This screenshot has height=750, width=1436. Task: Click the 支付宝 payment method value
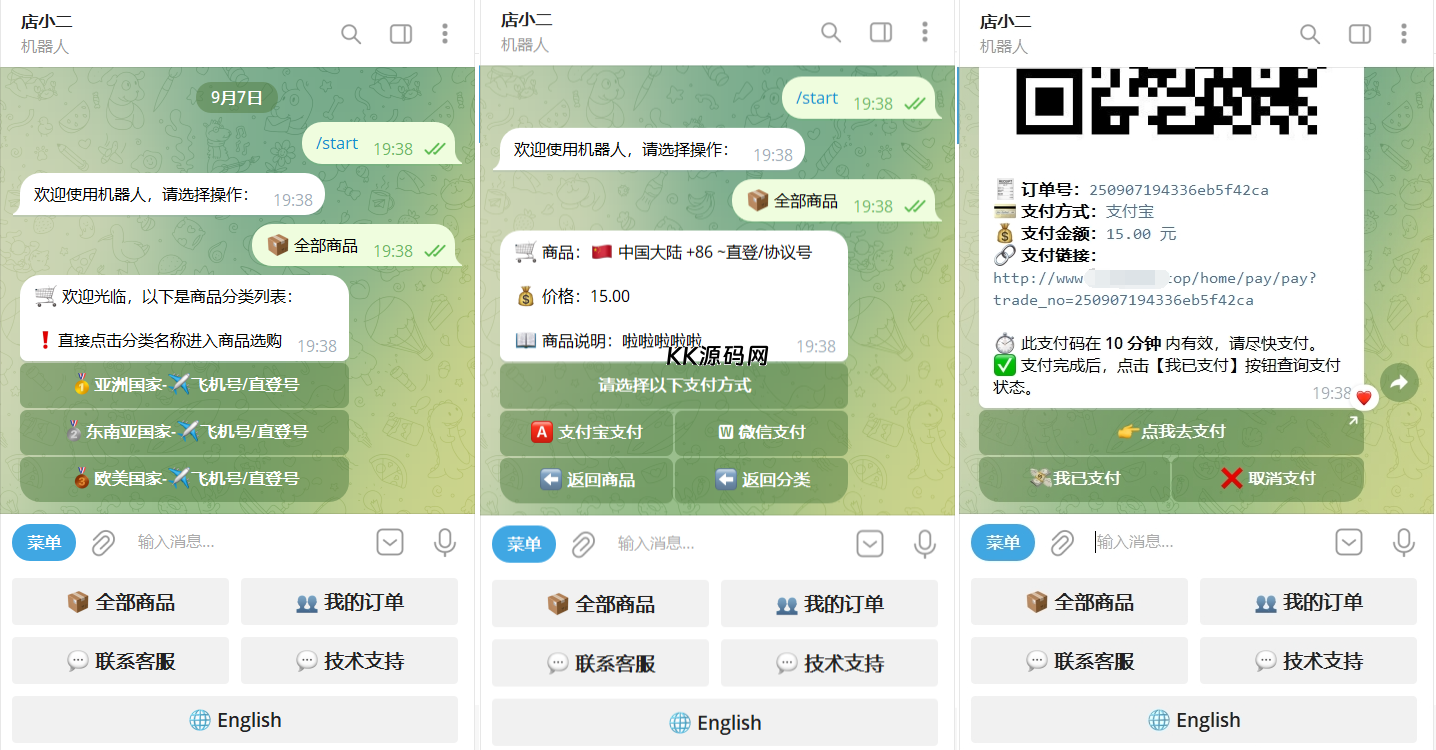[1130, 212]
